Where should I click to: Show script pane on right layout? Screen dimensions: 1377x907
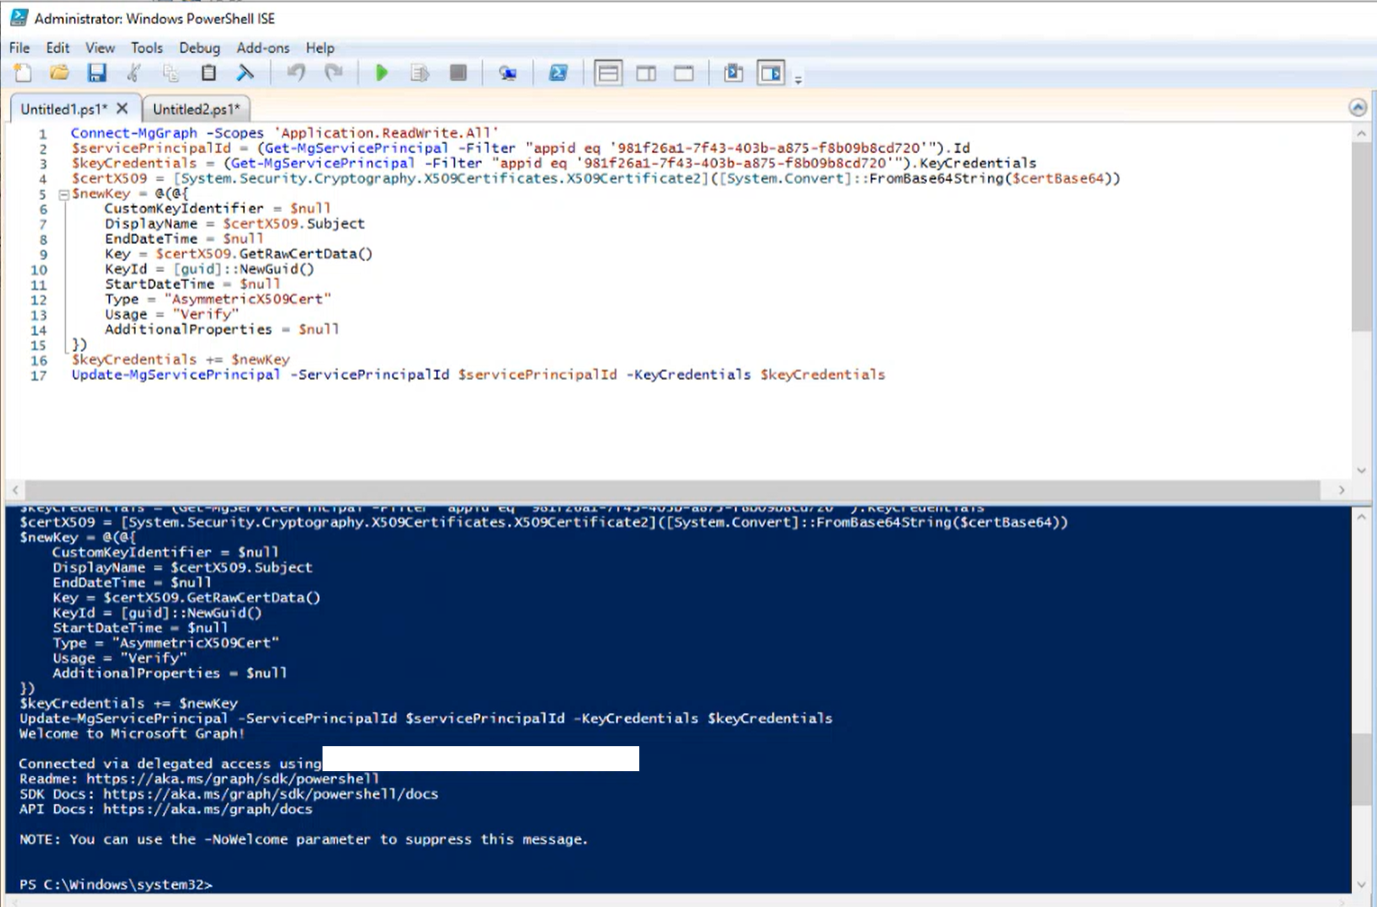click(x=646, y=73)
